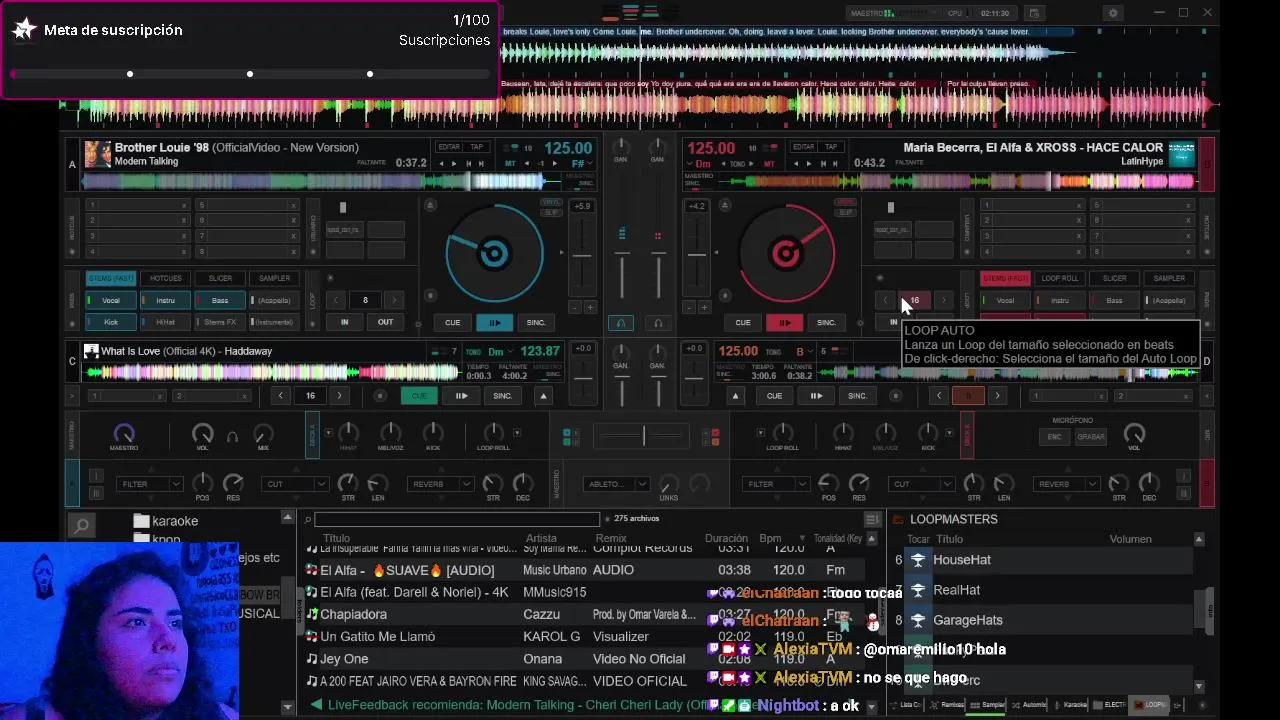Enable headphone cue for deck B
Viewport: 1280px width, 720px height.
pos(657,323)
